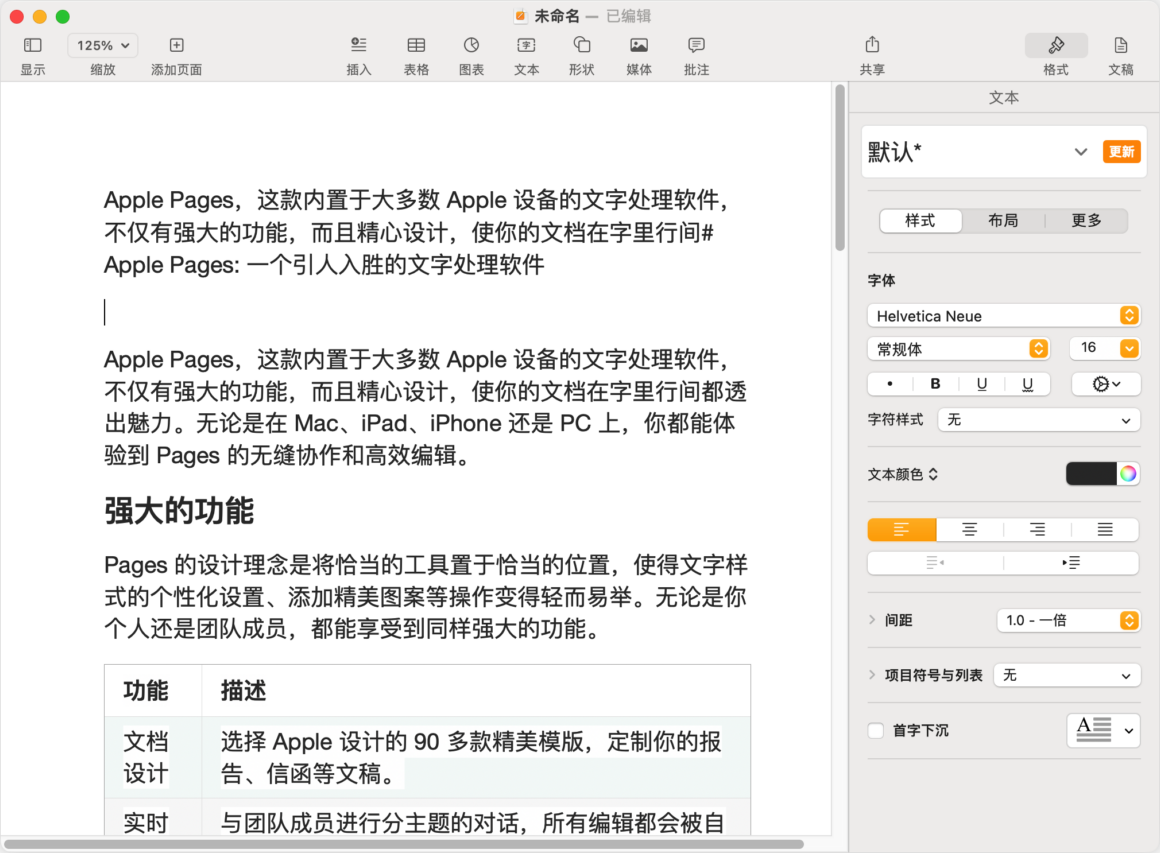Click the 强大的功能 heading text

click(x=179, y=511)
